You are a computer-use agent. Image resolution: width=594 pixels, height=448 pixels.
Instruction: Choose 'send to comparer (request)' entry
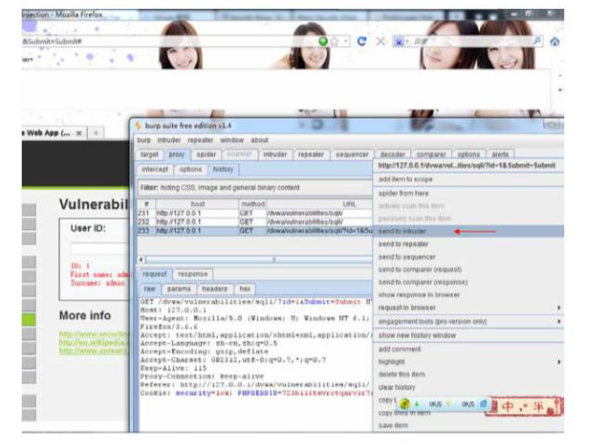point(468,270)
